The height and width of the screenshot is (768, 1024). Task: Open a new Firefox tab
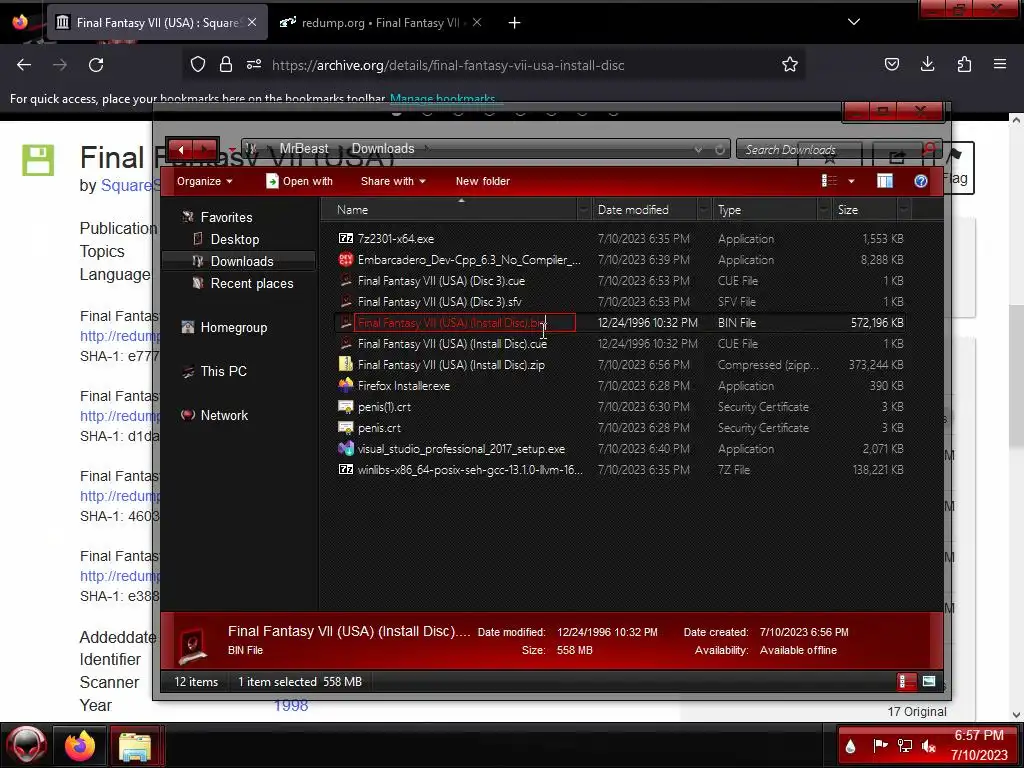[515, 23]
